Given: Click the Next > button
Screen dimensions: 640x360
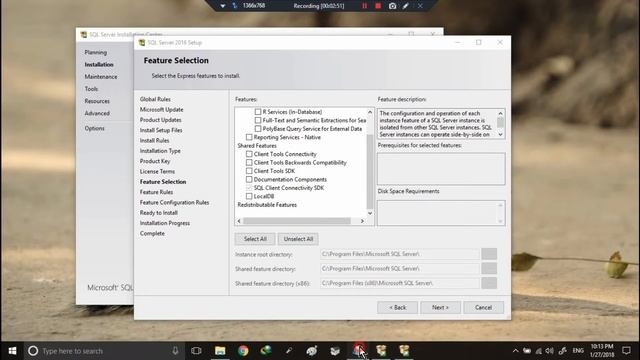Looking at the screenshot, I should pyautogui.click(x=440, y=307).
